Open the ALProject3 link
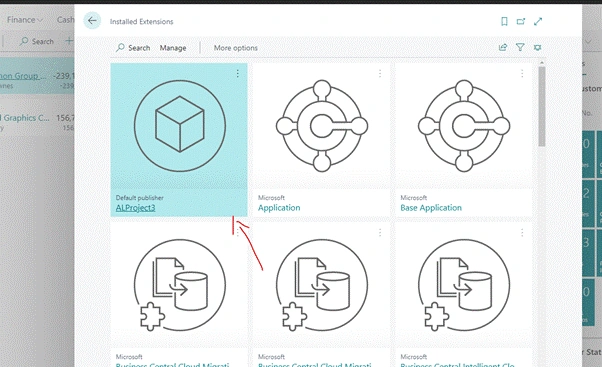The width and height of the screenshot is (602, 367). coord(136,208)
